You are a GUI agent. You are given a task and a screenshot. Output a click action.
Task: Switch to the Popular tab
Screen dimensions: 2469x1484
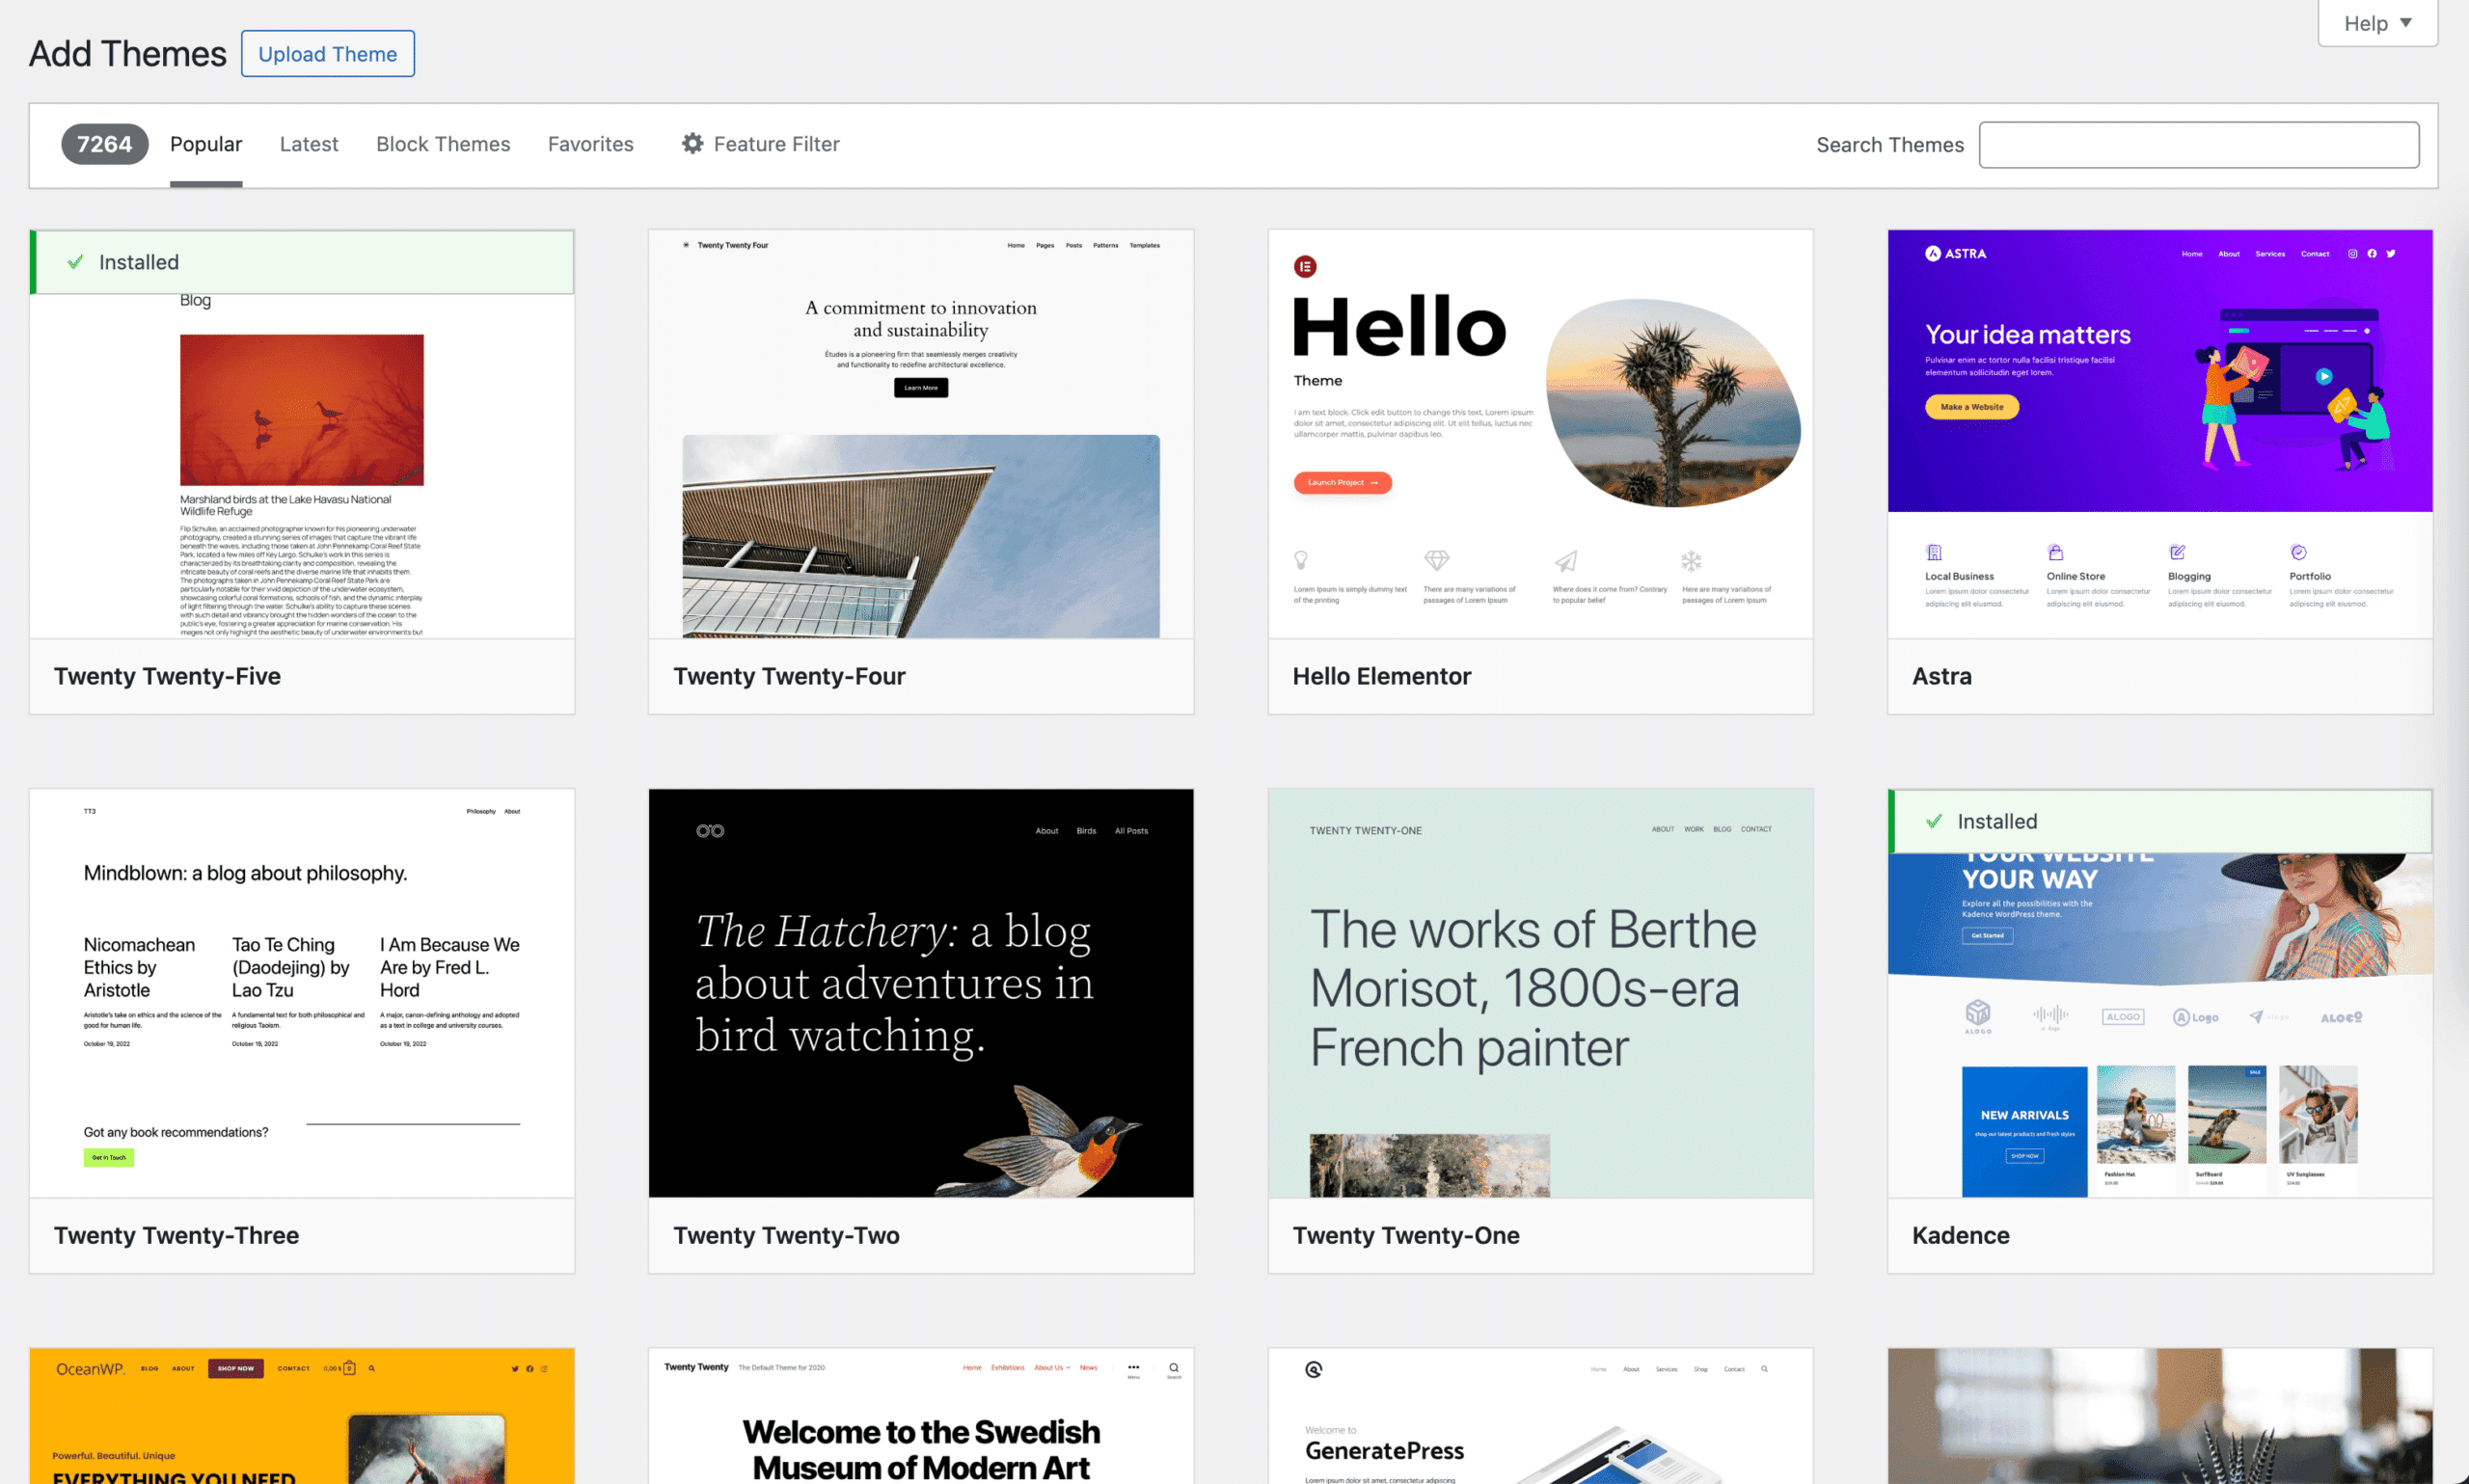pyautogui.click(x=206, y=144)
